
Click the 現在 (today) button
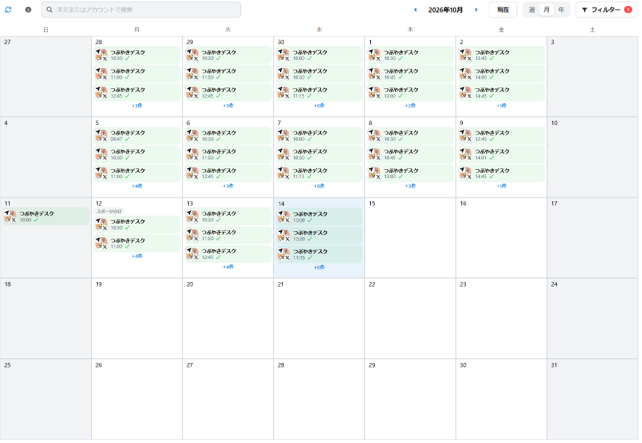coord(503,9)
